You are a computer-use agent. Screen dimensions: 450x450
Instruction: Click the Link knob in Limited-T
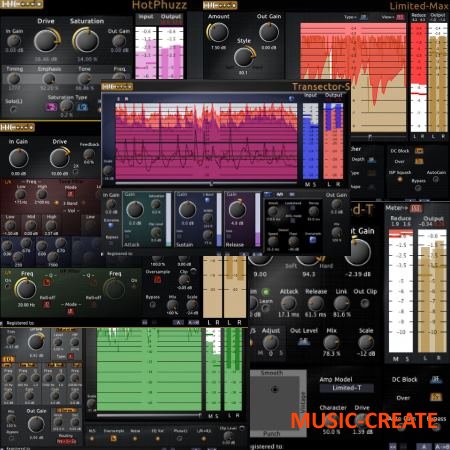click(342, 303)
